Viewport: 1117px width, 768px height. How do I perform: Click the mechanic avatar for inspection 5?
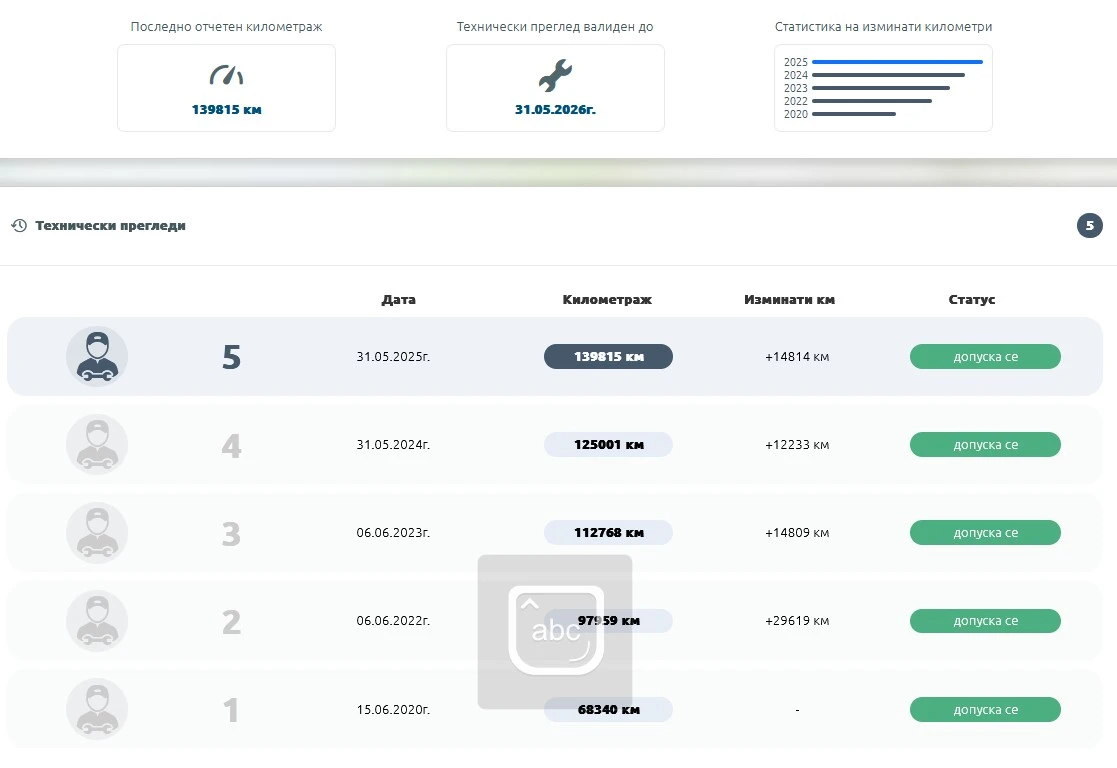coord(97,357)
